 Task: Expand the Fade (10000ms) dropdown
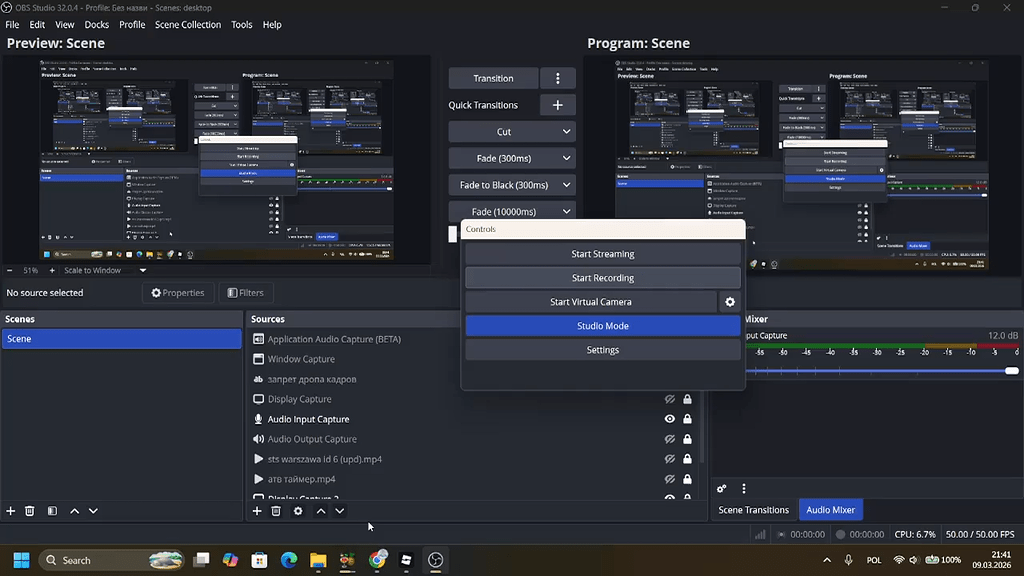[566, 212]
